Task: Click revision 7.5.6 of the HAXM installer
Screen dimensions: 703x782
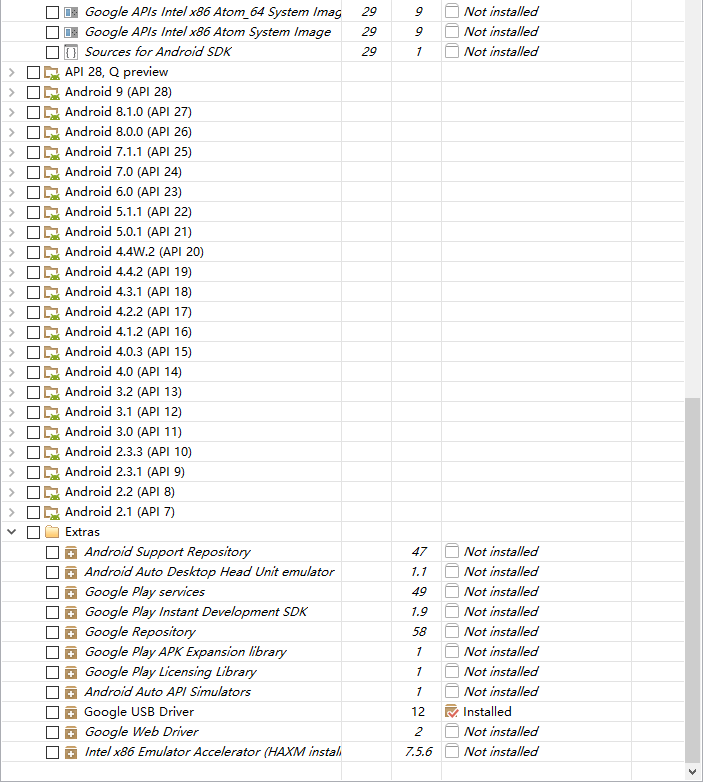Action: pyautogui.click(x=418, y=752)
